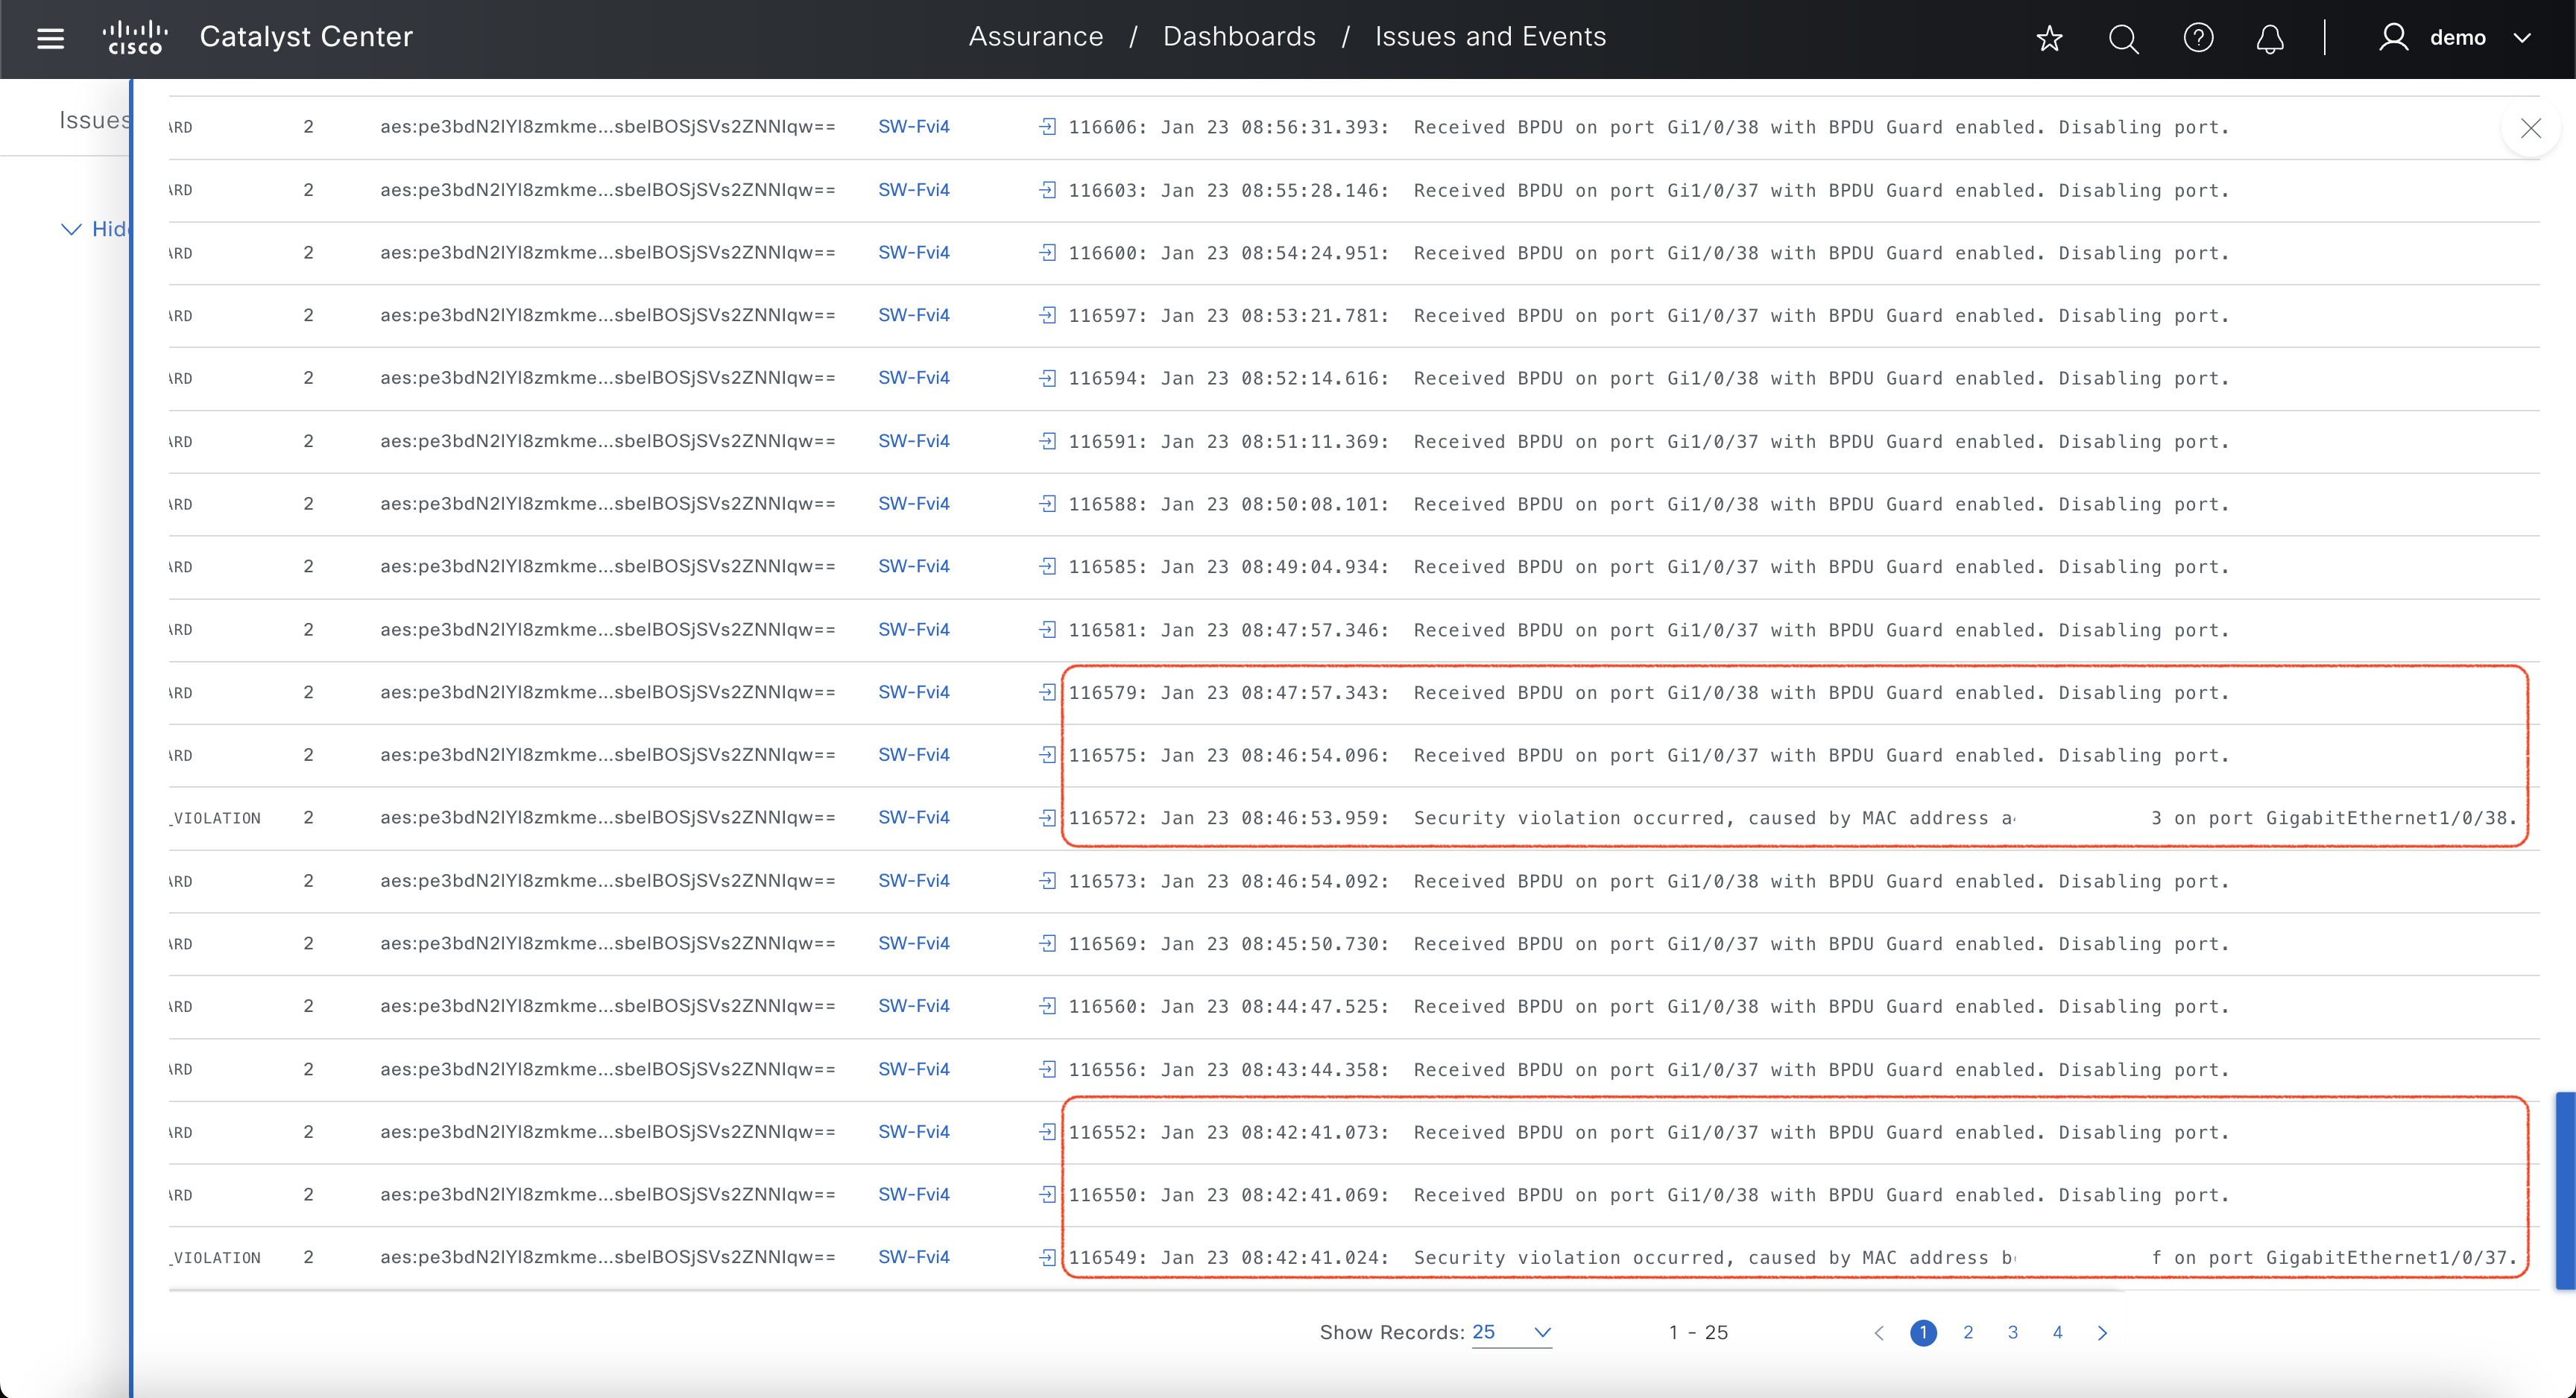This screenshot has width=2576, height=1398.
Task: Open detail icon for event 116579
Action: [x=1047, y=692]
